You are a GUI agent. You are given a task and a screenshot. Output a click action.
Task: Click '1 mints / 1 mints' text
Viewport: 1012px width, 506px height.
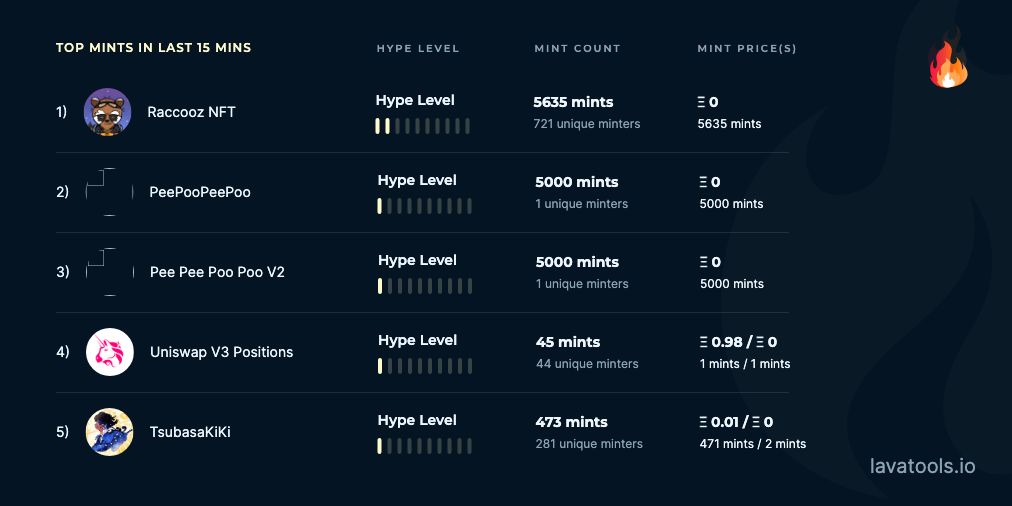(745, 363)
